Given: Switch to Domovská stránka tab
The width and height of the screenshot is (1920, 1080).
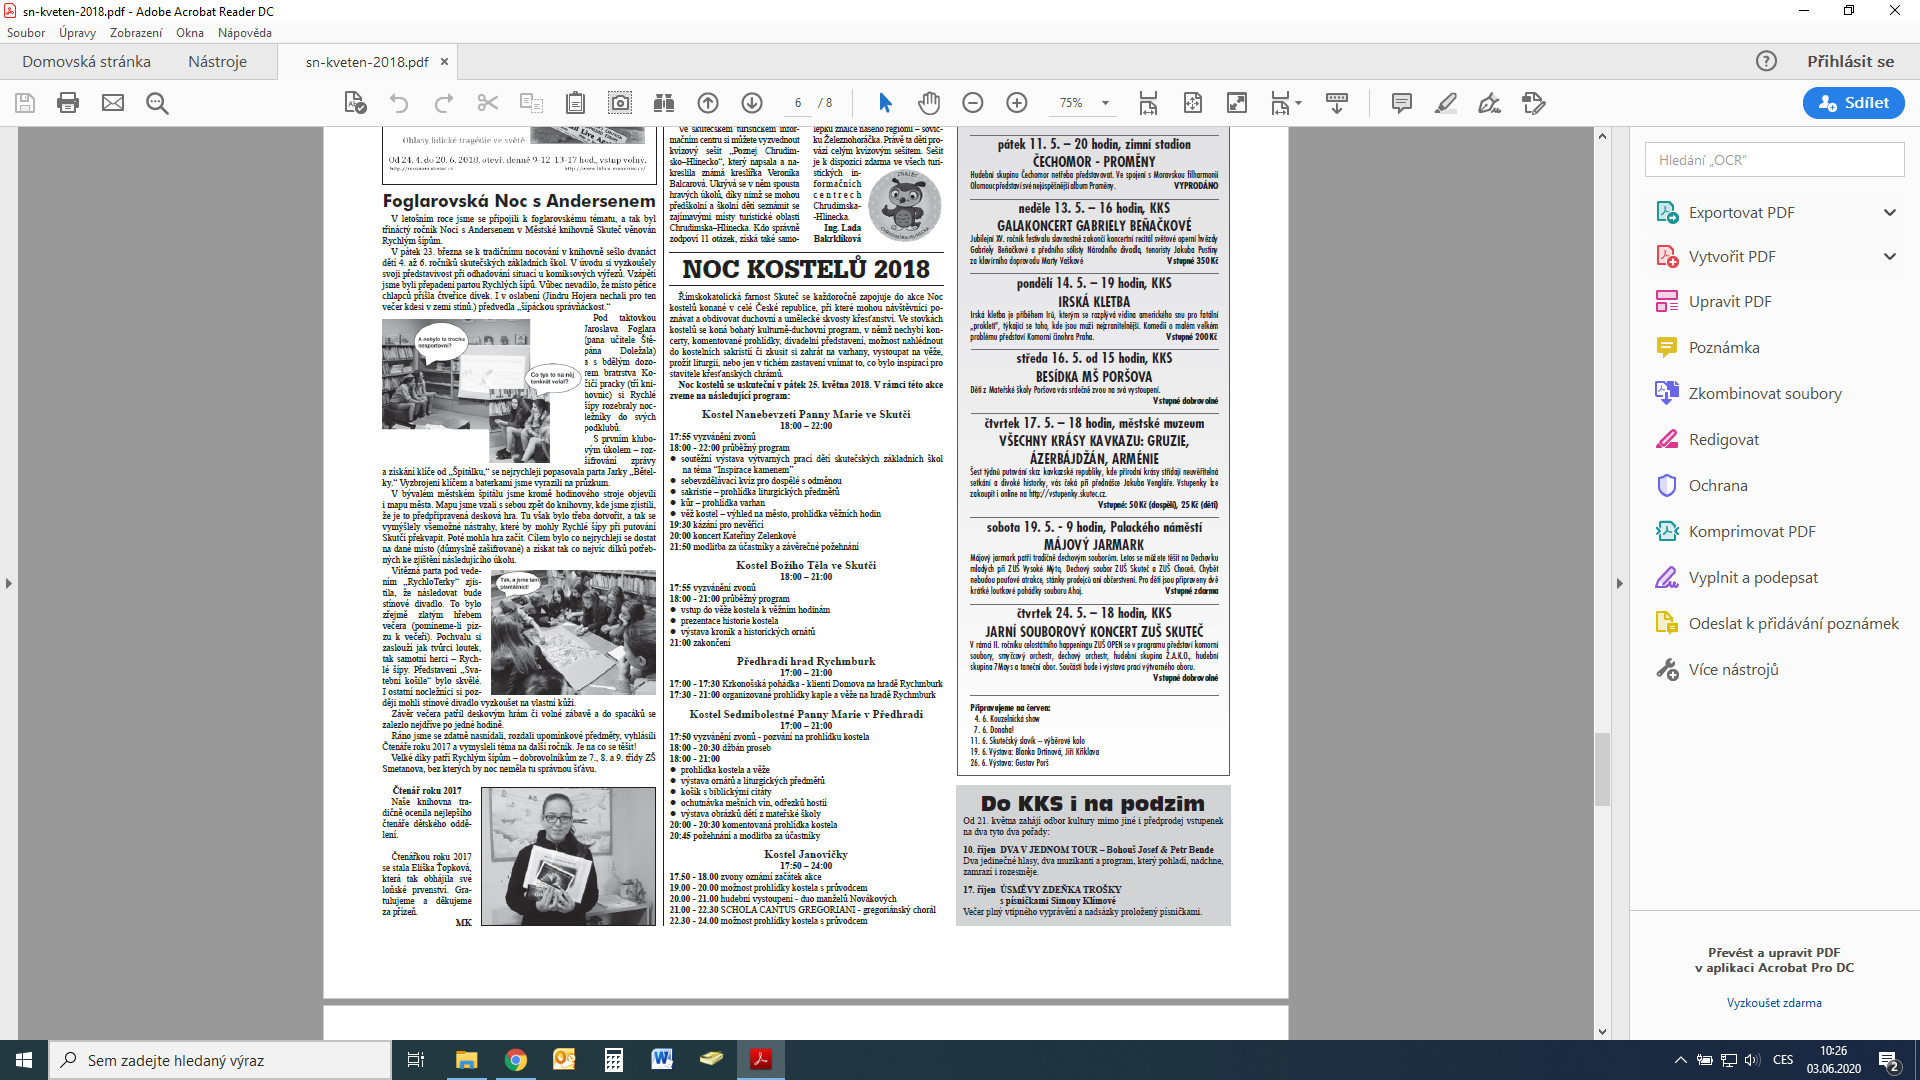Looking at the screenshot, I should [x=87, y=61].
